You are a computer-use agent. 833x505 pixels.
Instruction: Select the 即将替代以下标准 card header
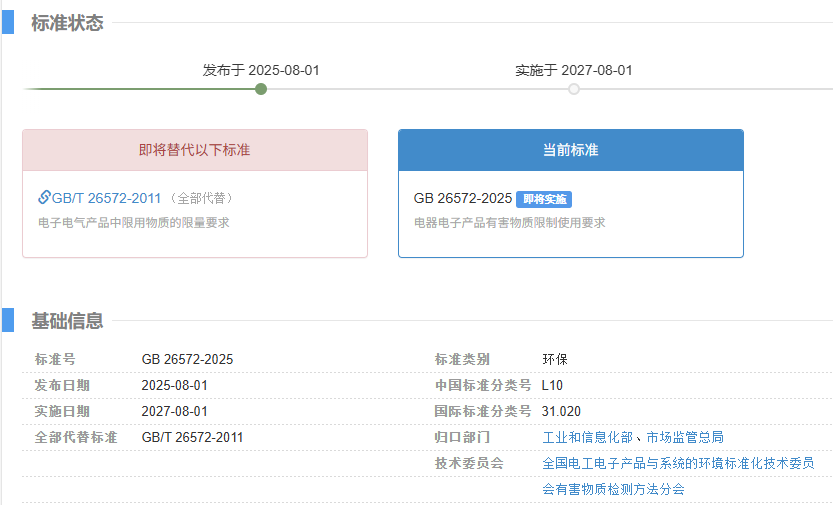195,150
